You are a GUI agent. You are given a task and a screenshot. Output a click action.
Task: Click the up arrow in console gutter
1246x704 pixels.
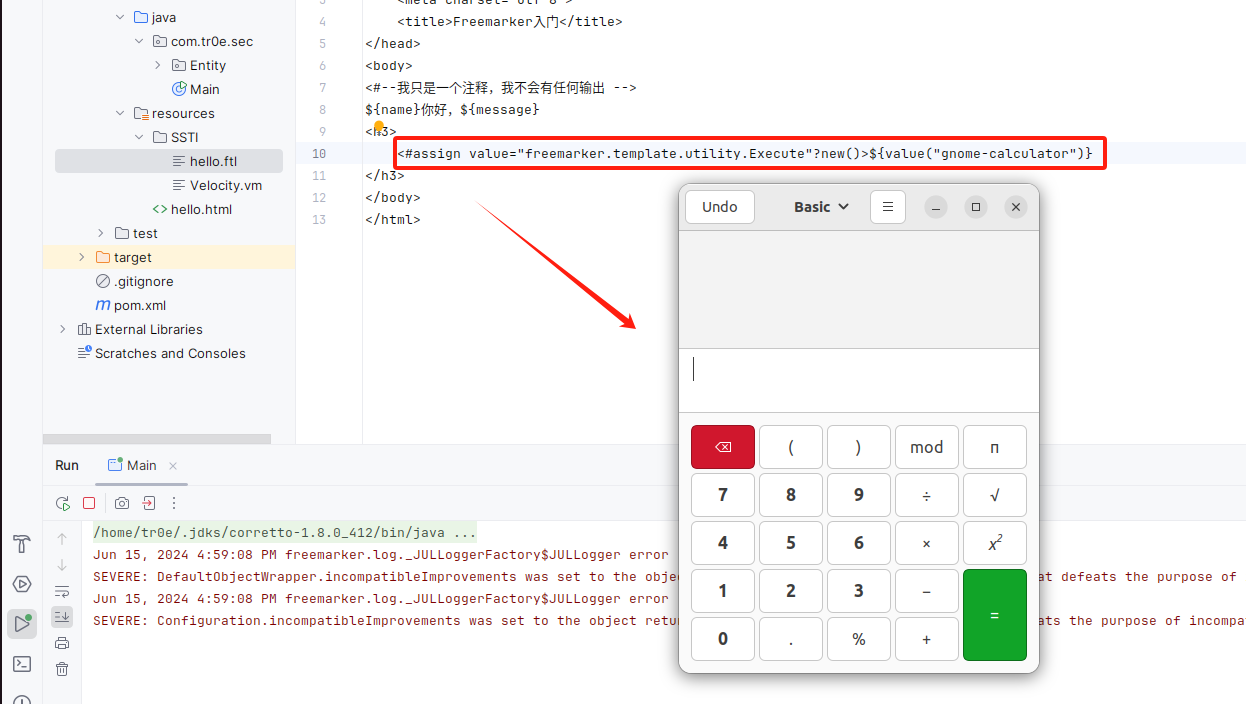(x=62, y=539)
